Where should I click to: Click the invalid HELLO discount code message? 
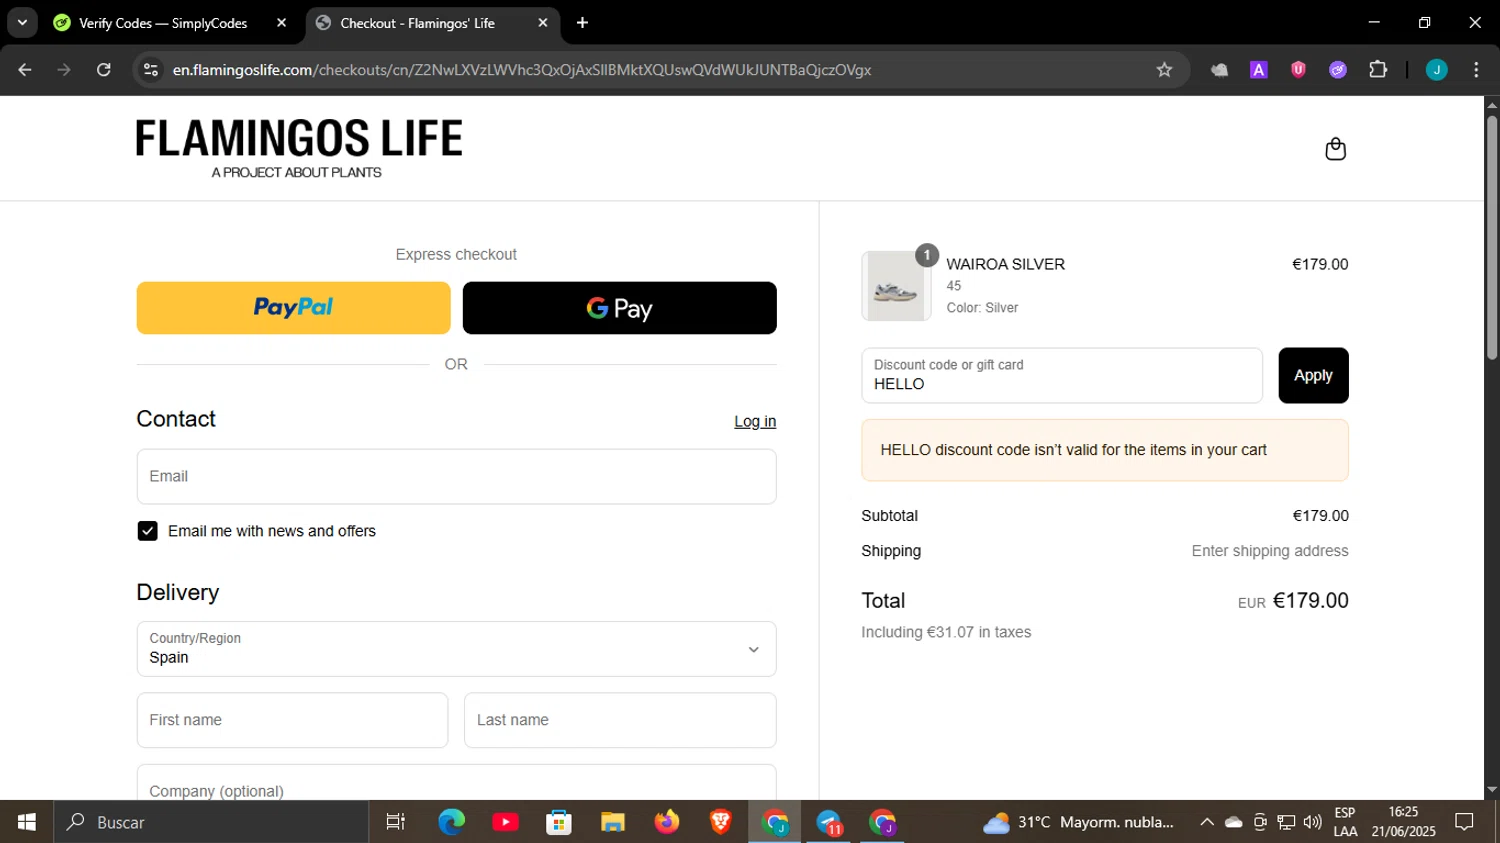(1105, 450)
